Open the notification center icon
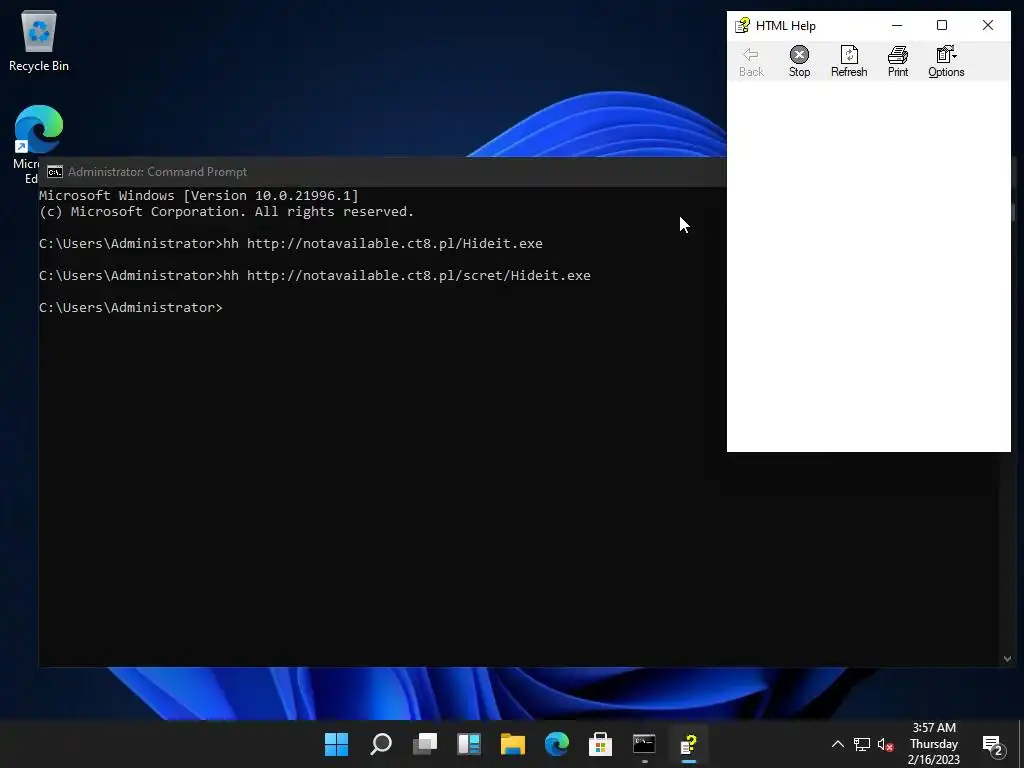1024x768 pixels. click(x=993, y=744)
